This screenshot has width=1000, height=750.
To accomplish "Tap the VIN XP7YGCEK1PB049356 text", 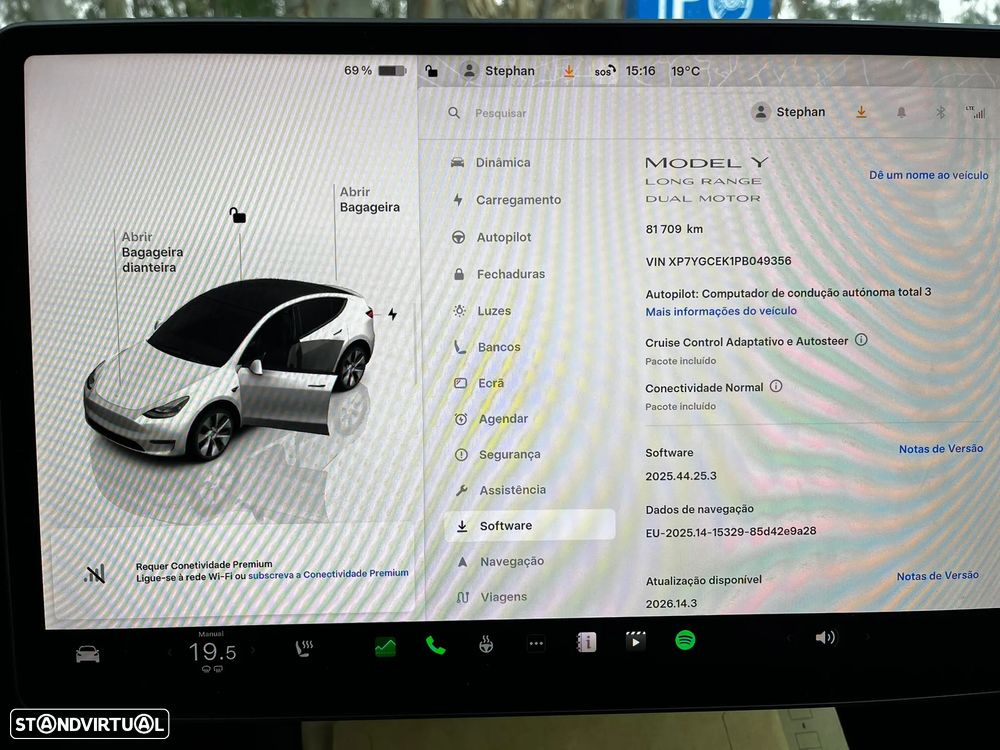I will click(x=718, y=261).
